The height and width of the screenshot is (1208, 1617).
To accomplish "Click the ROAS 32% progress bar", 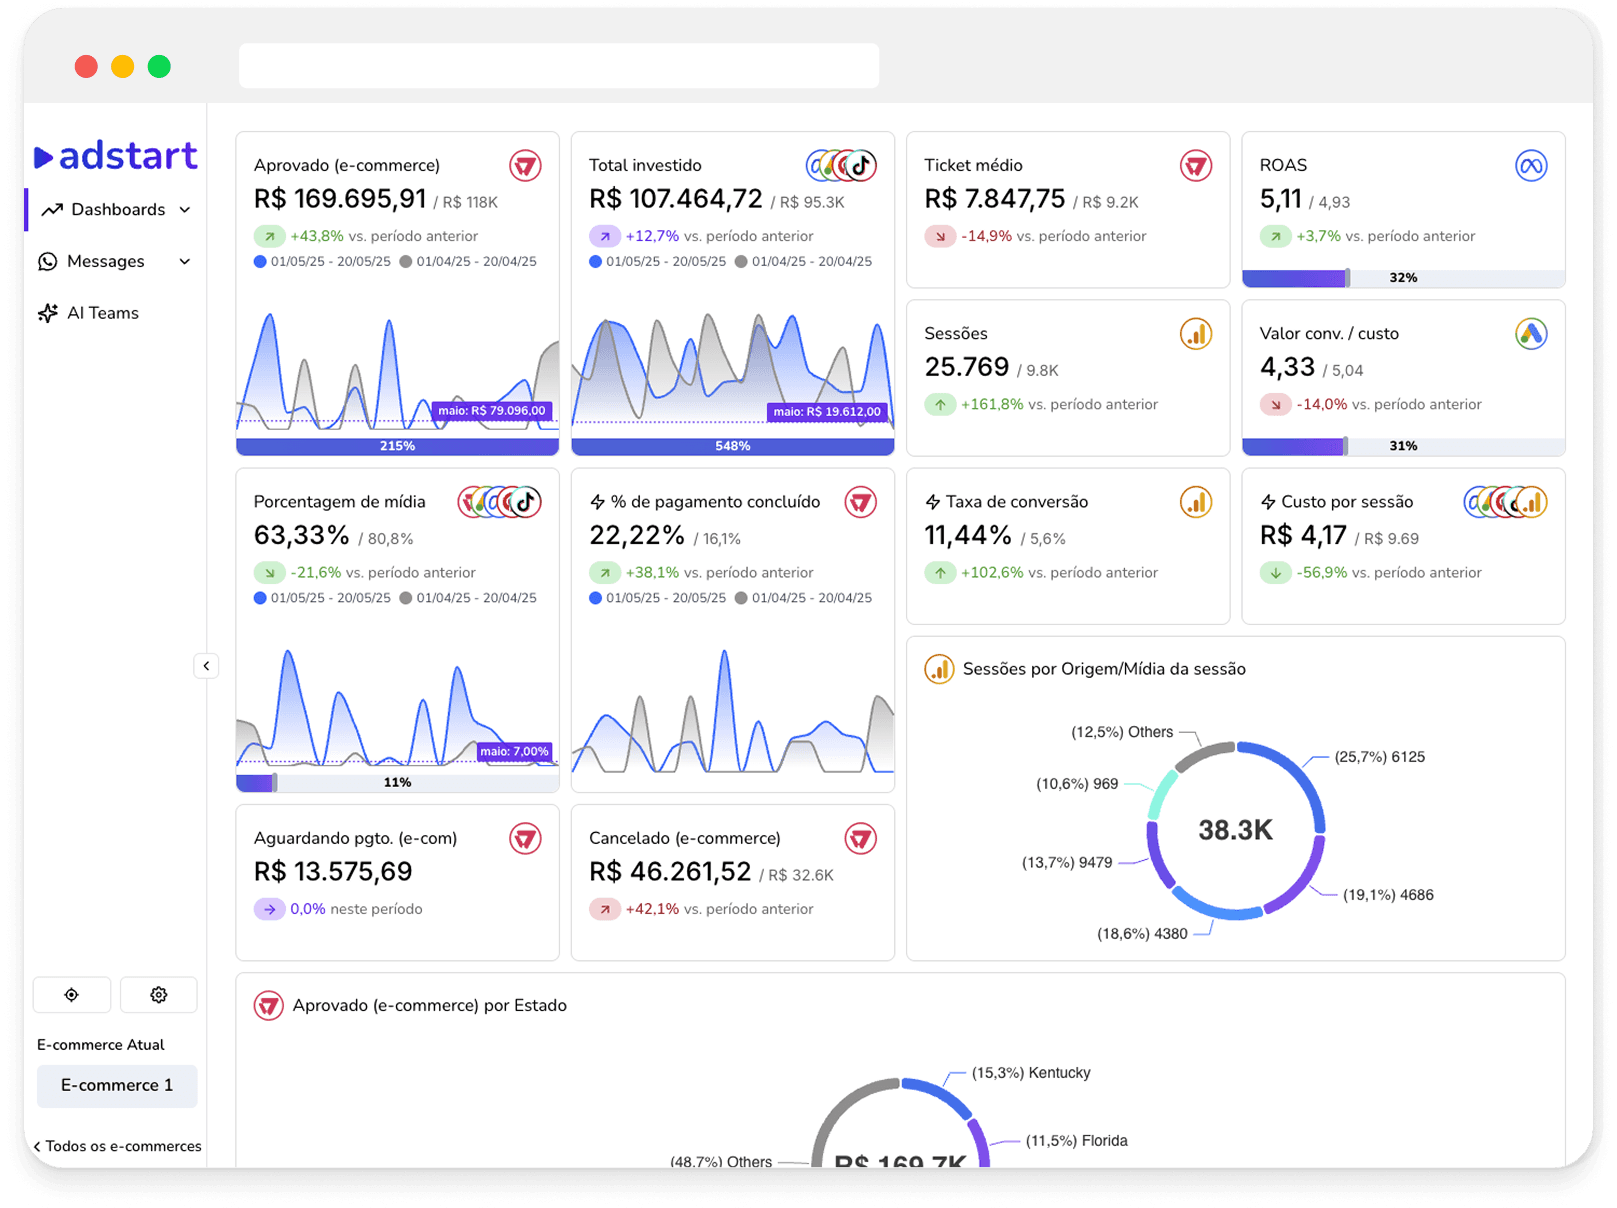I will tap(1403, 278).
